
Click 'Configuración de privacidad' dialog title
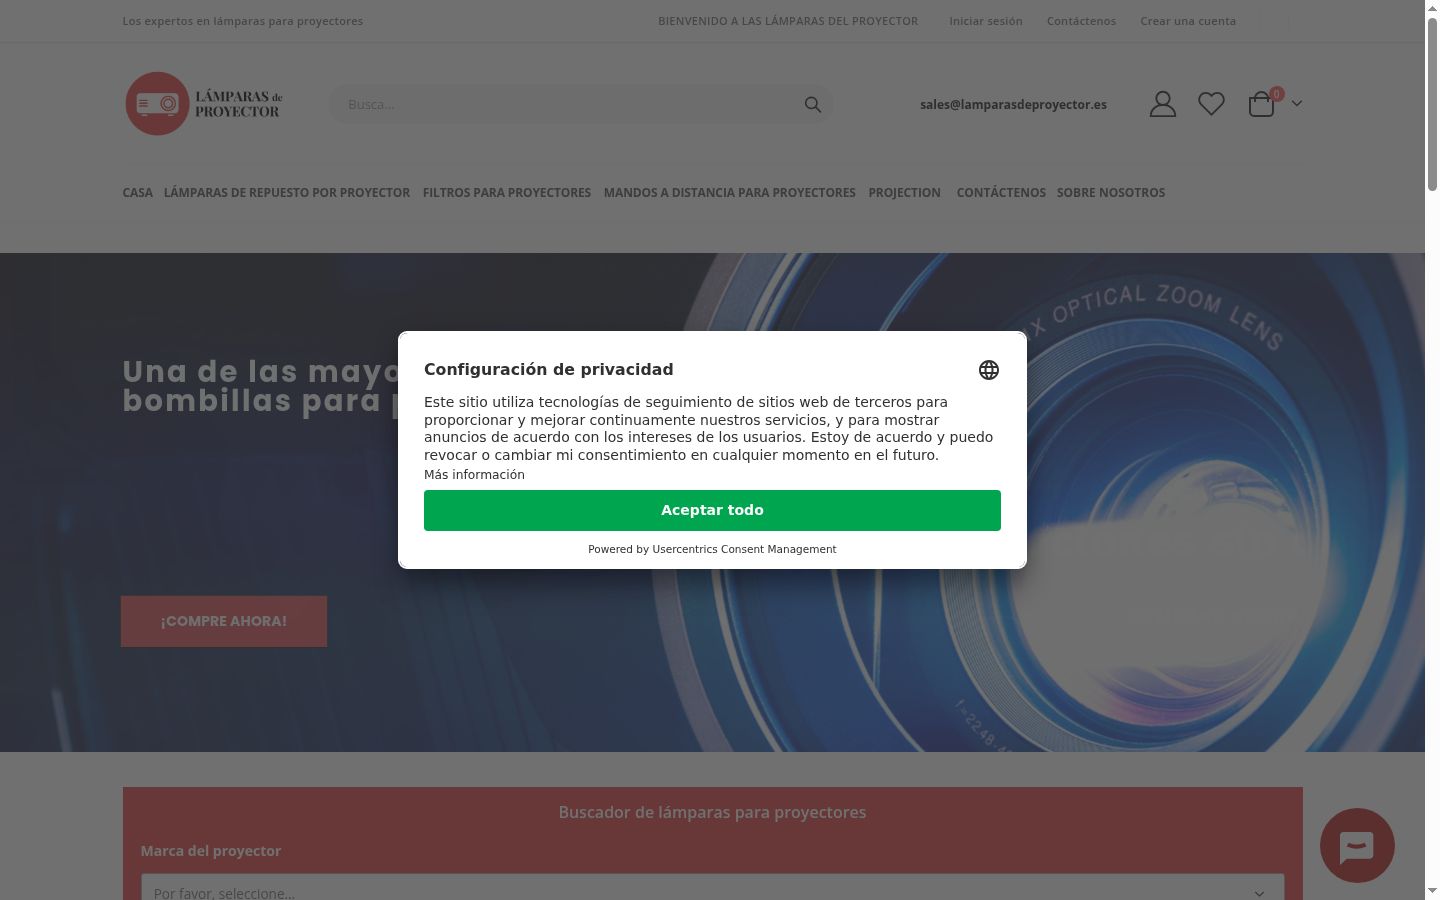coord(548,369)
